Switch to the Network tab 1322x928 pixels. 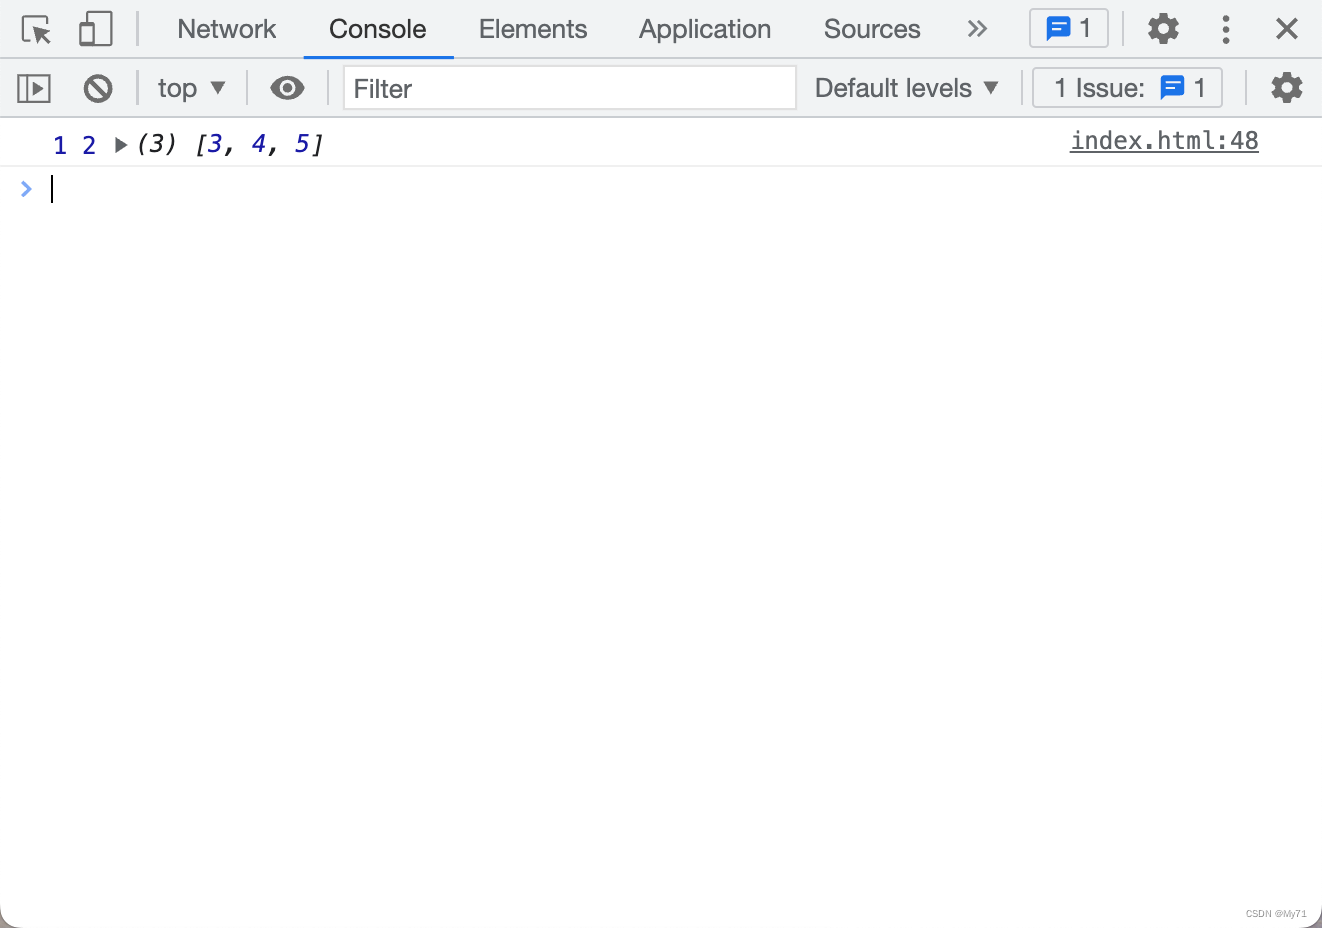[226, 29]
